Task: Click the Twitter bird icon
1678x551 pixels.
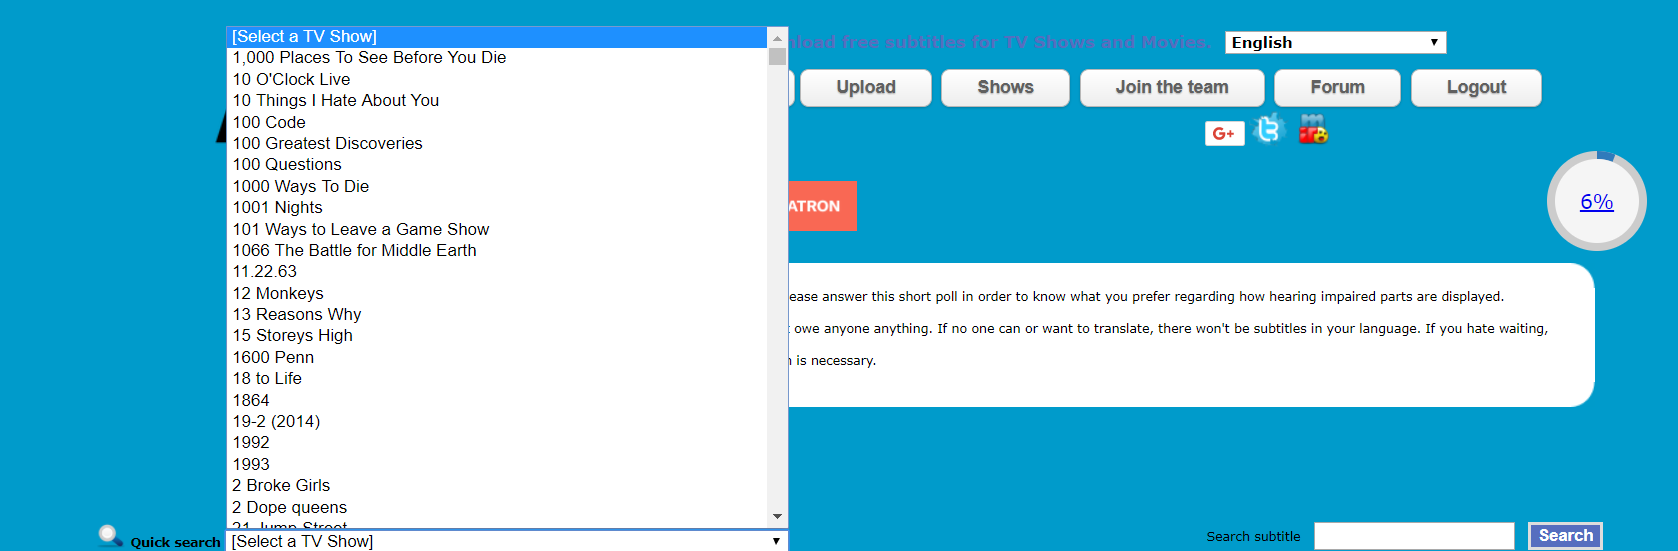Action: click(1268, 130)
